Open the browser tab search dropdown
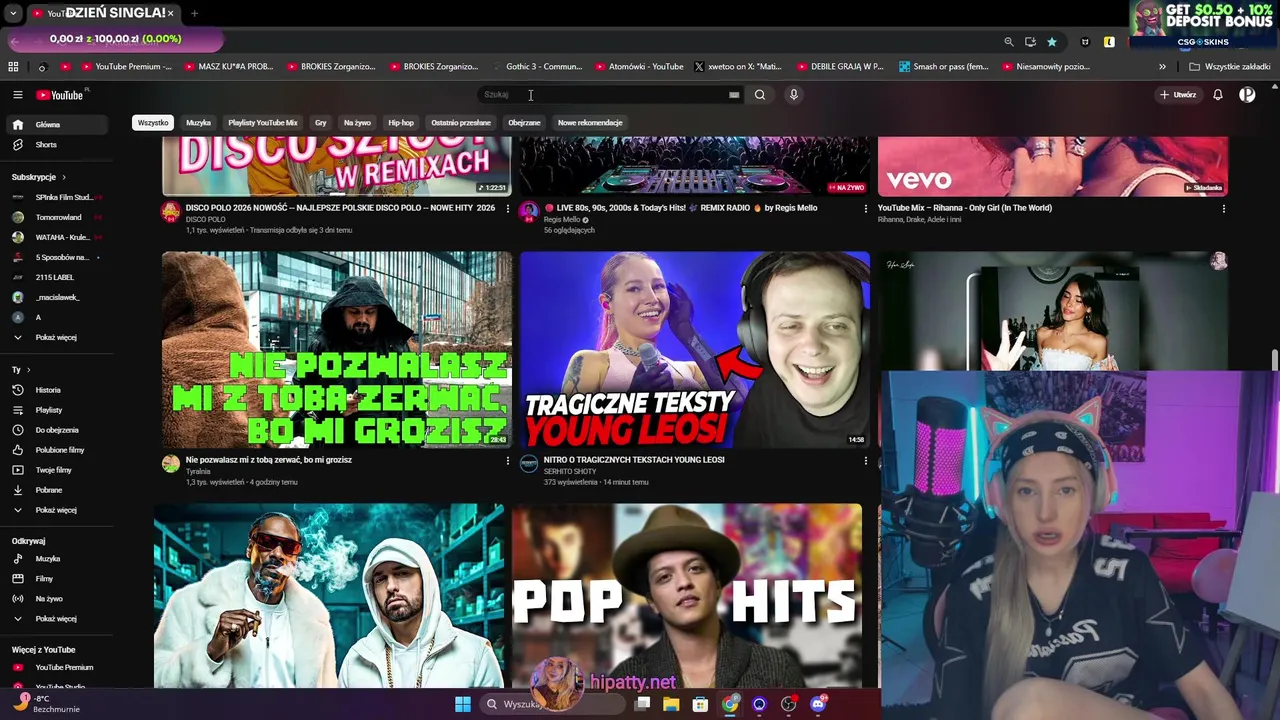This screenshot has width=1280, height=720. tap(13, 13)
